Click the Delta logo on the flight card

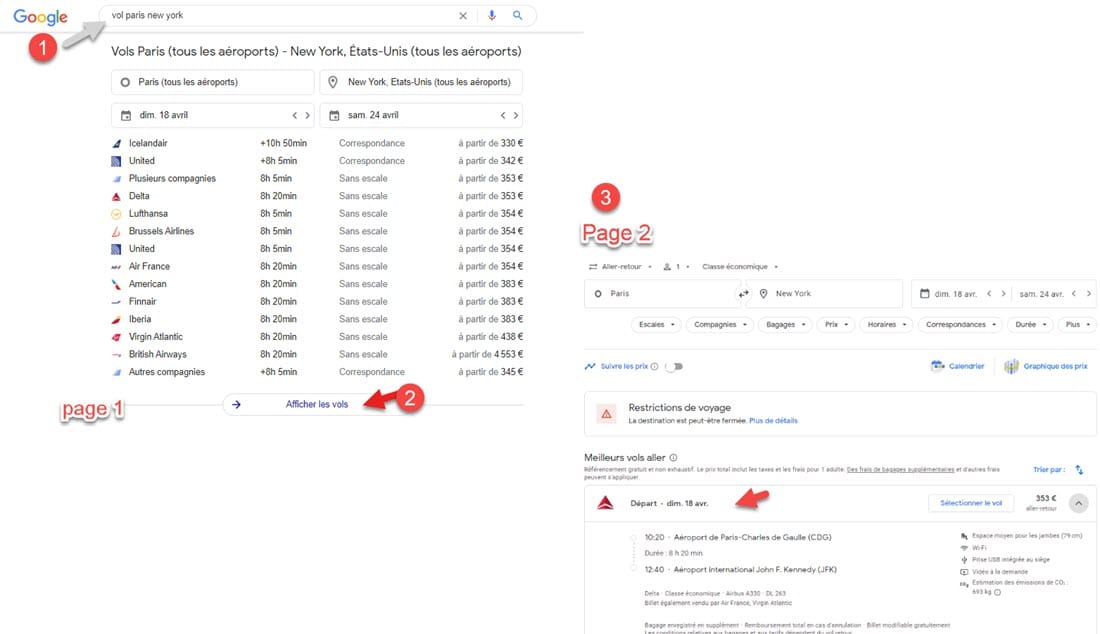point(605,503)
